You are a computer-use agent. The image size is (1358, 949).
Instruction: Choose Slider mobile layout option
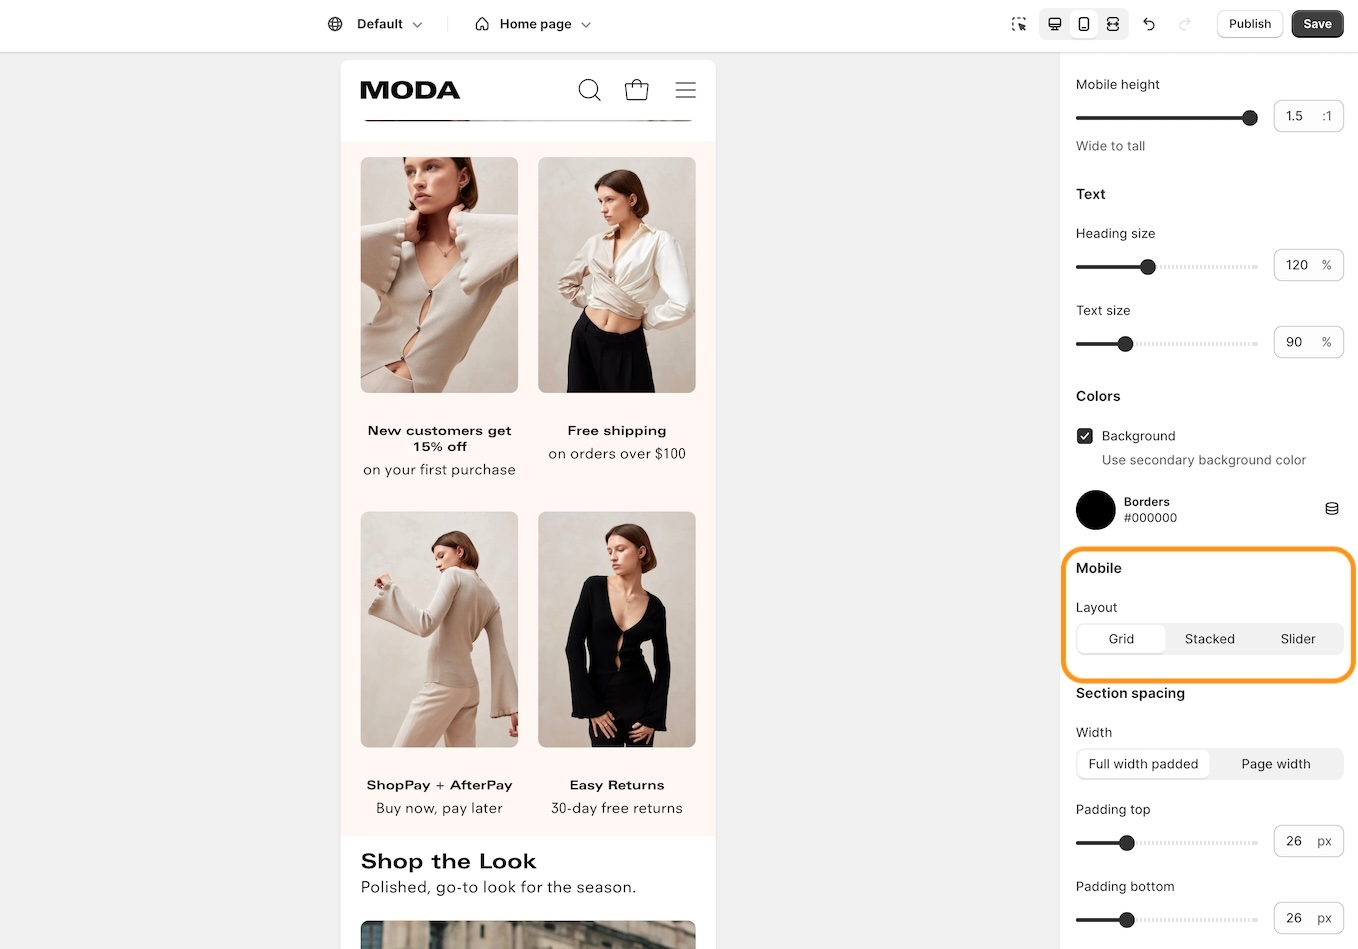(x=1297, y=639)
